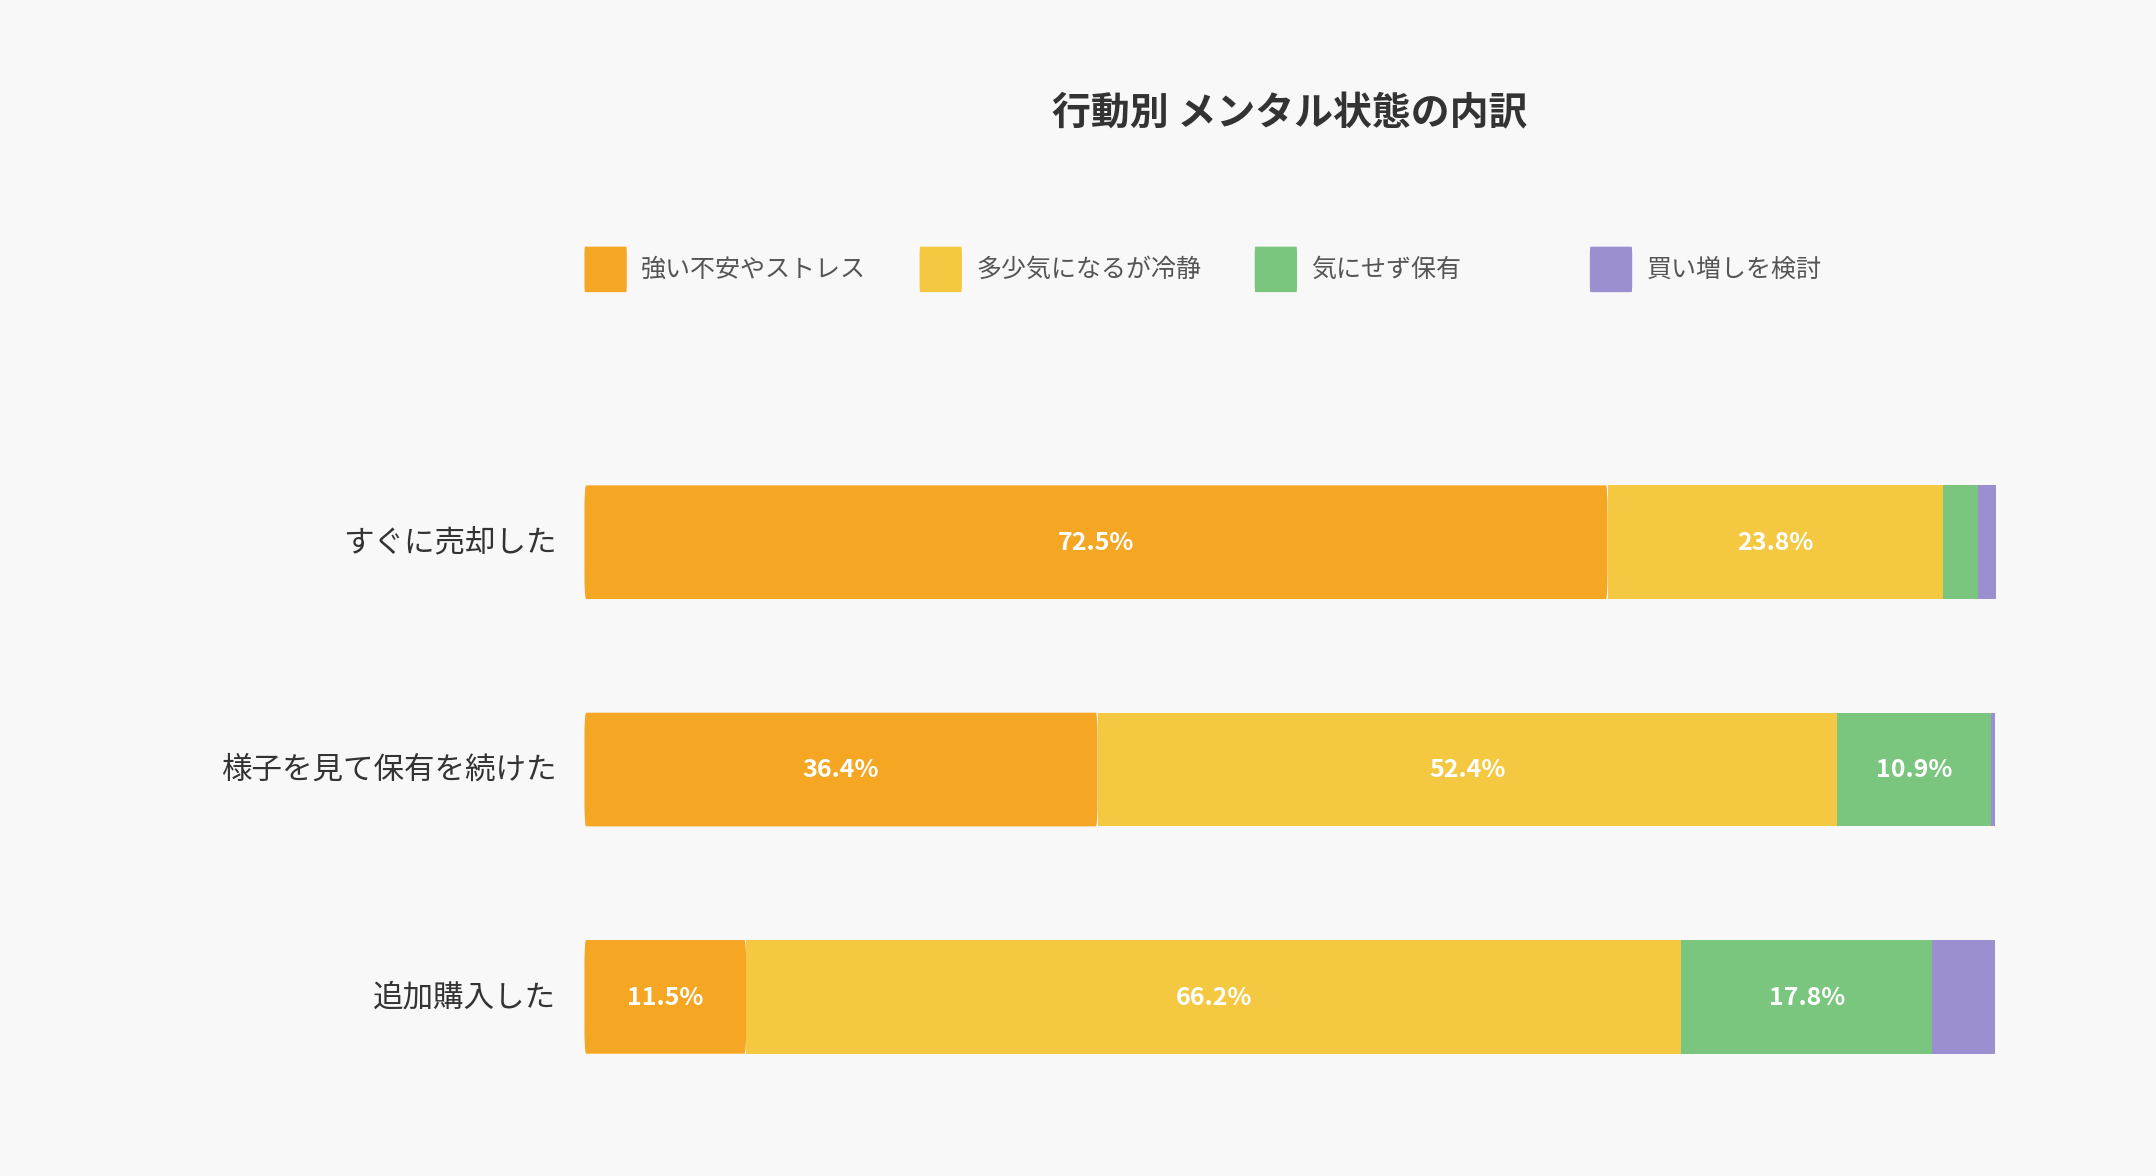The width and height of the screenshot is (2156, 1176).
Task: Click the 23.8% yellow bar segment
Action: point(1774,542)
